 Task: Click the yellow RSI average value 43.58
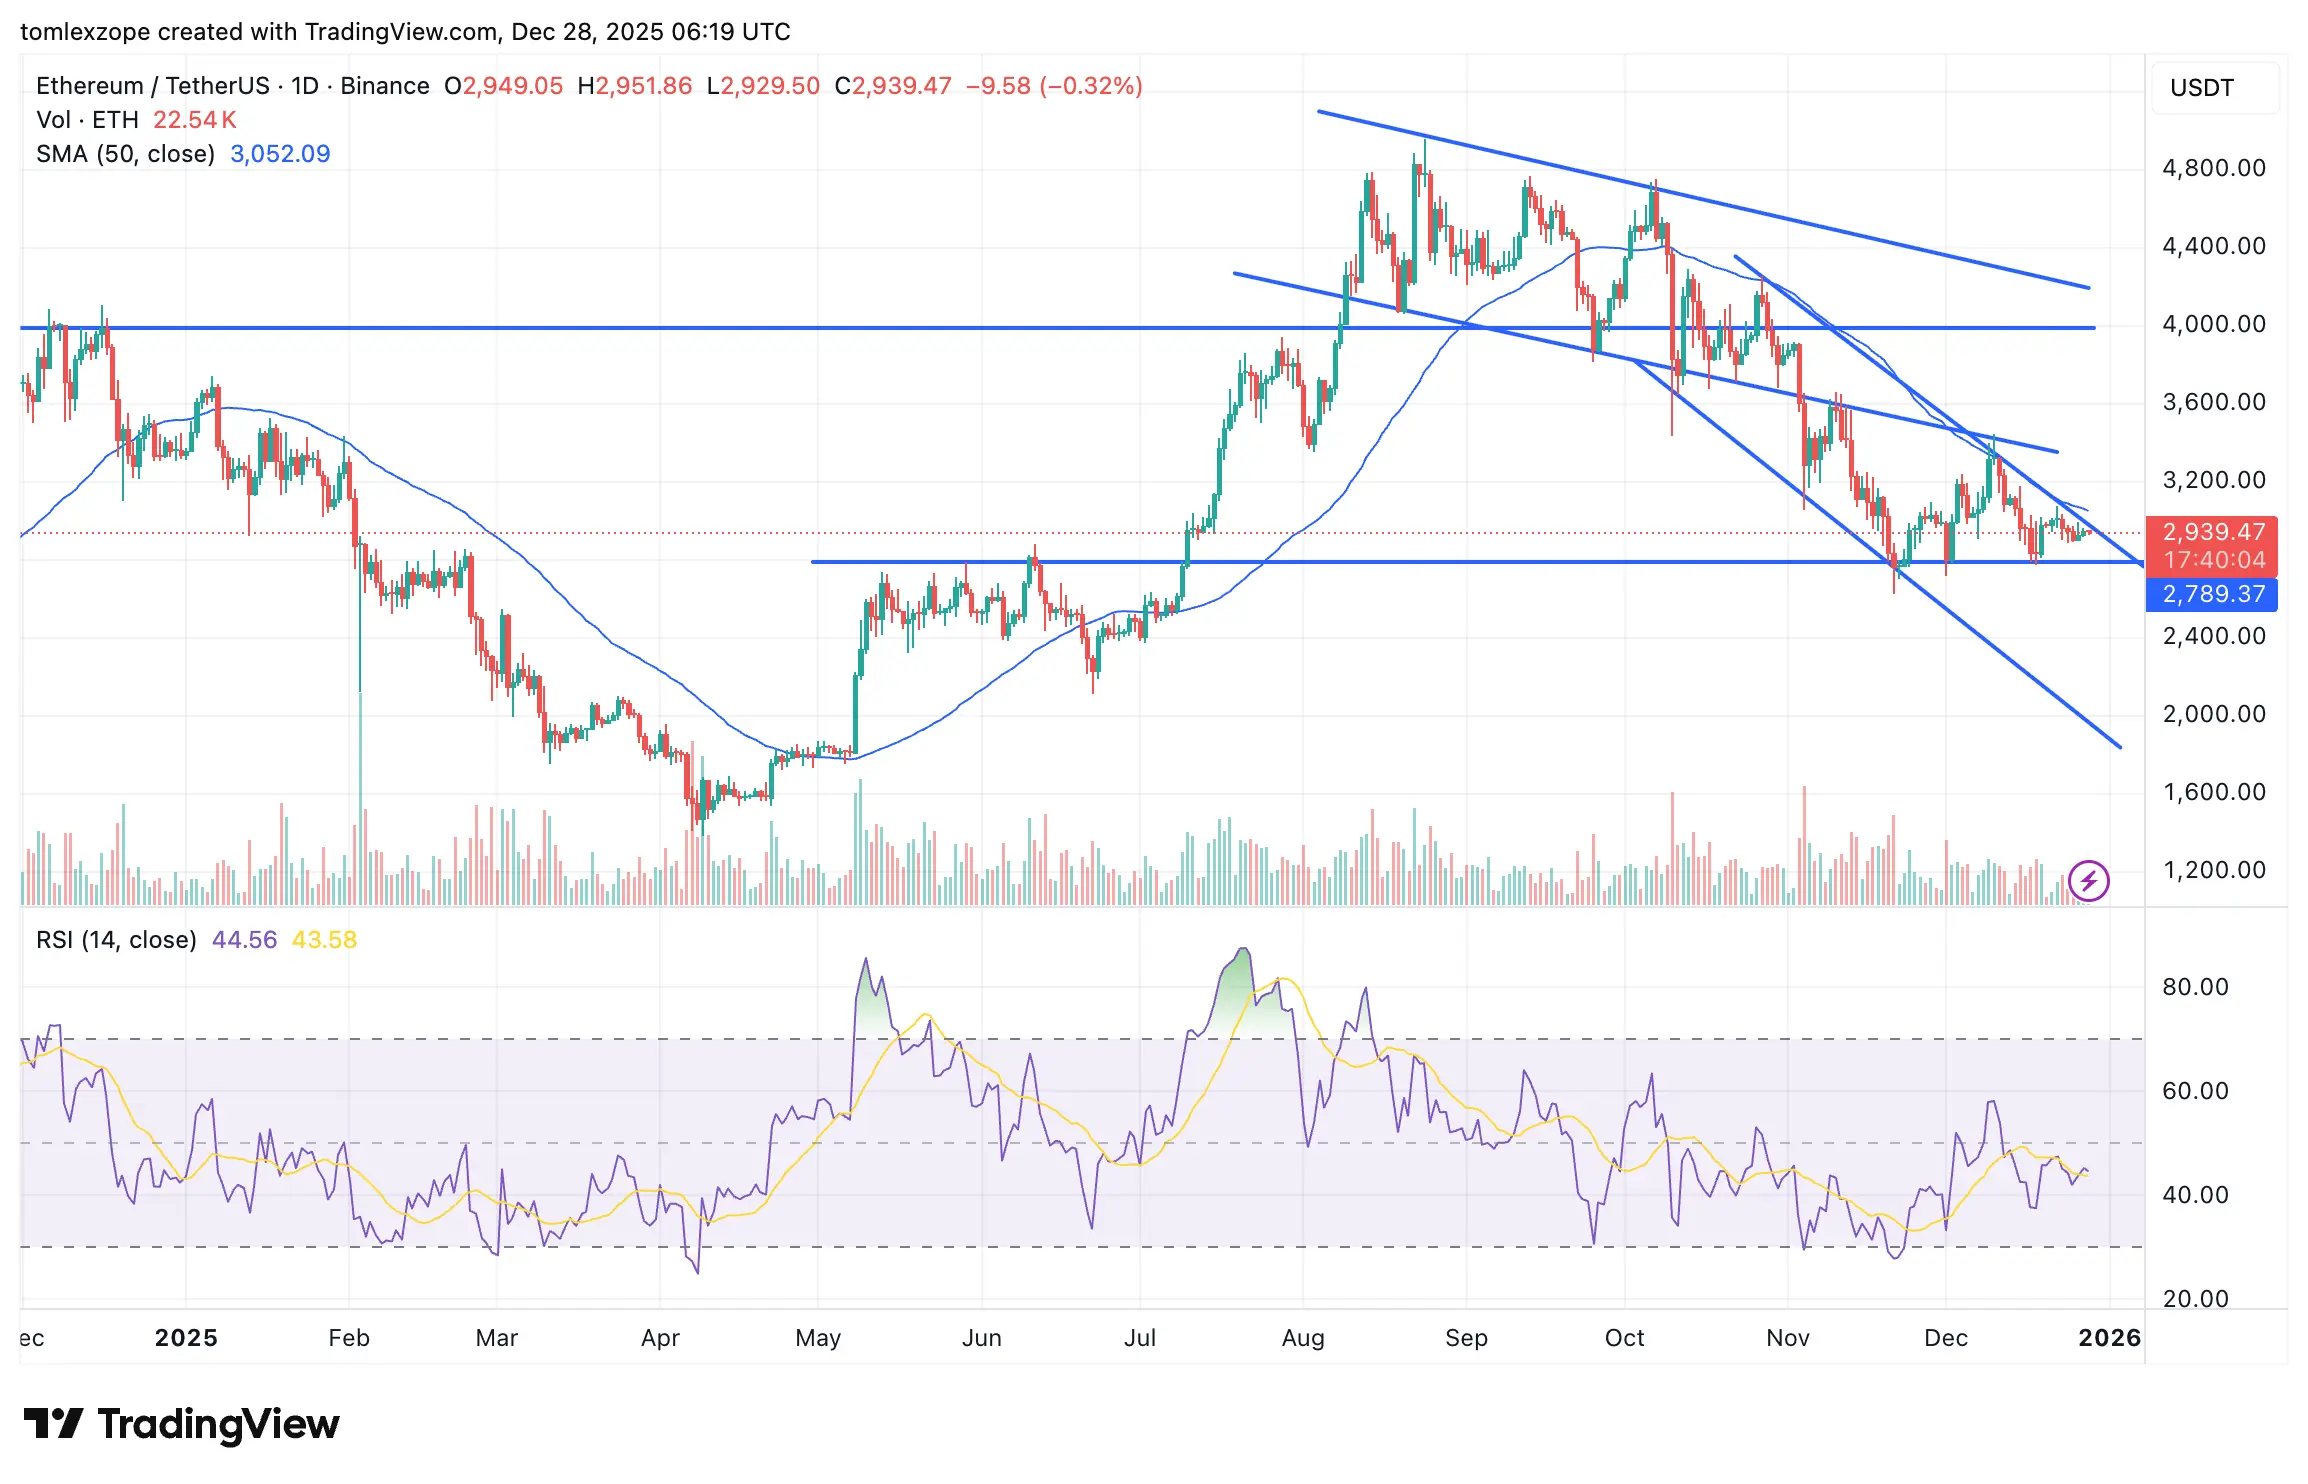point(326,940)
